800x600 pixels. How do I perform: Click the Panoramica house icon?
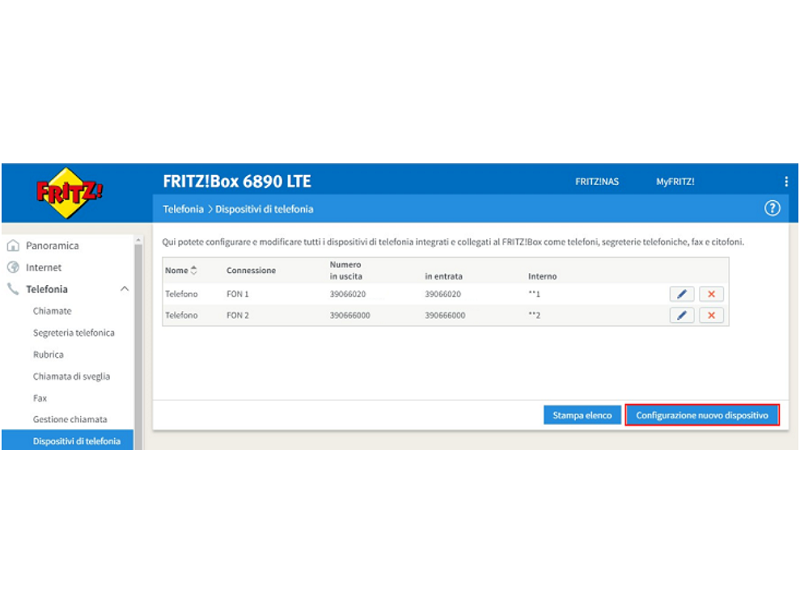(x=13, y=245)
